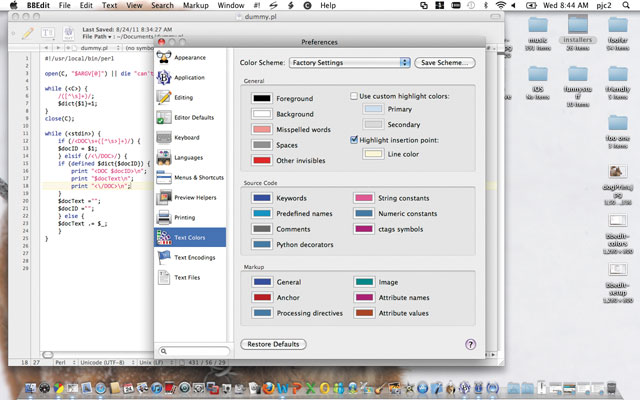Screen dimensions: 640x400
Task: Click the Numeric constants color swatch
Action: click(x=364, y=213)
